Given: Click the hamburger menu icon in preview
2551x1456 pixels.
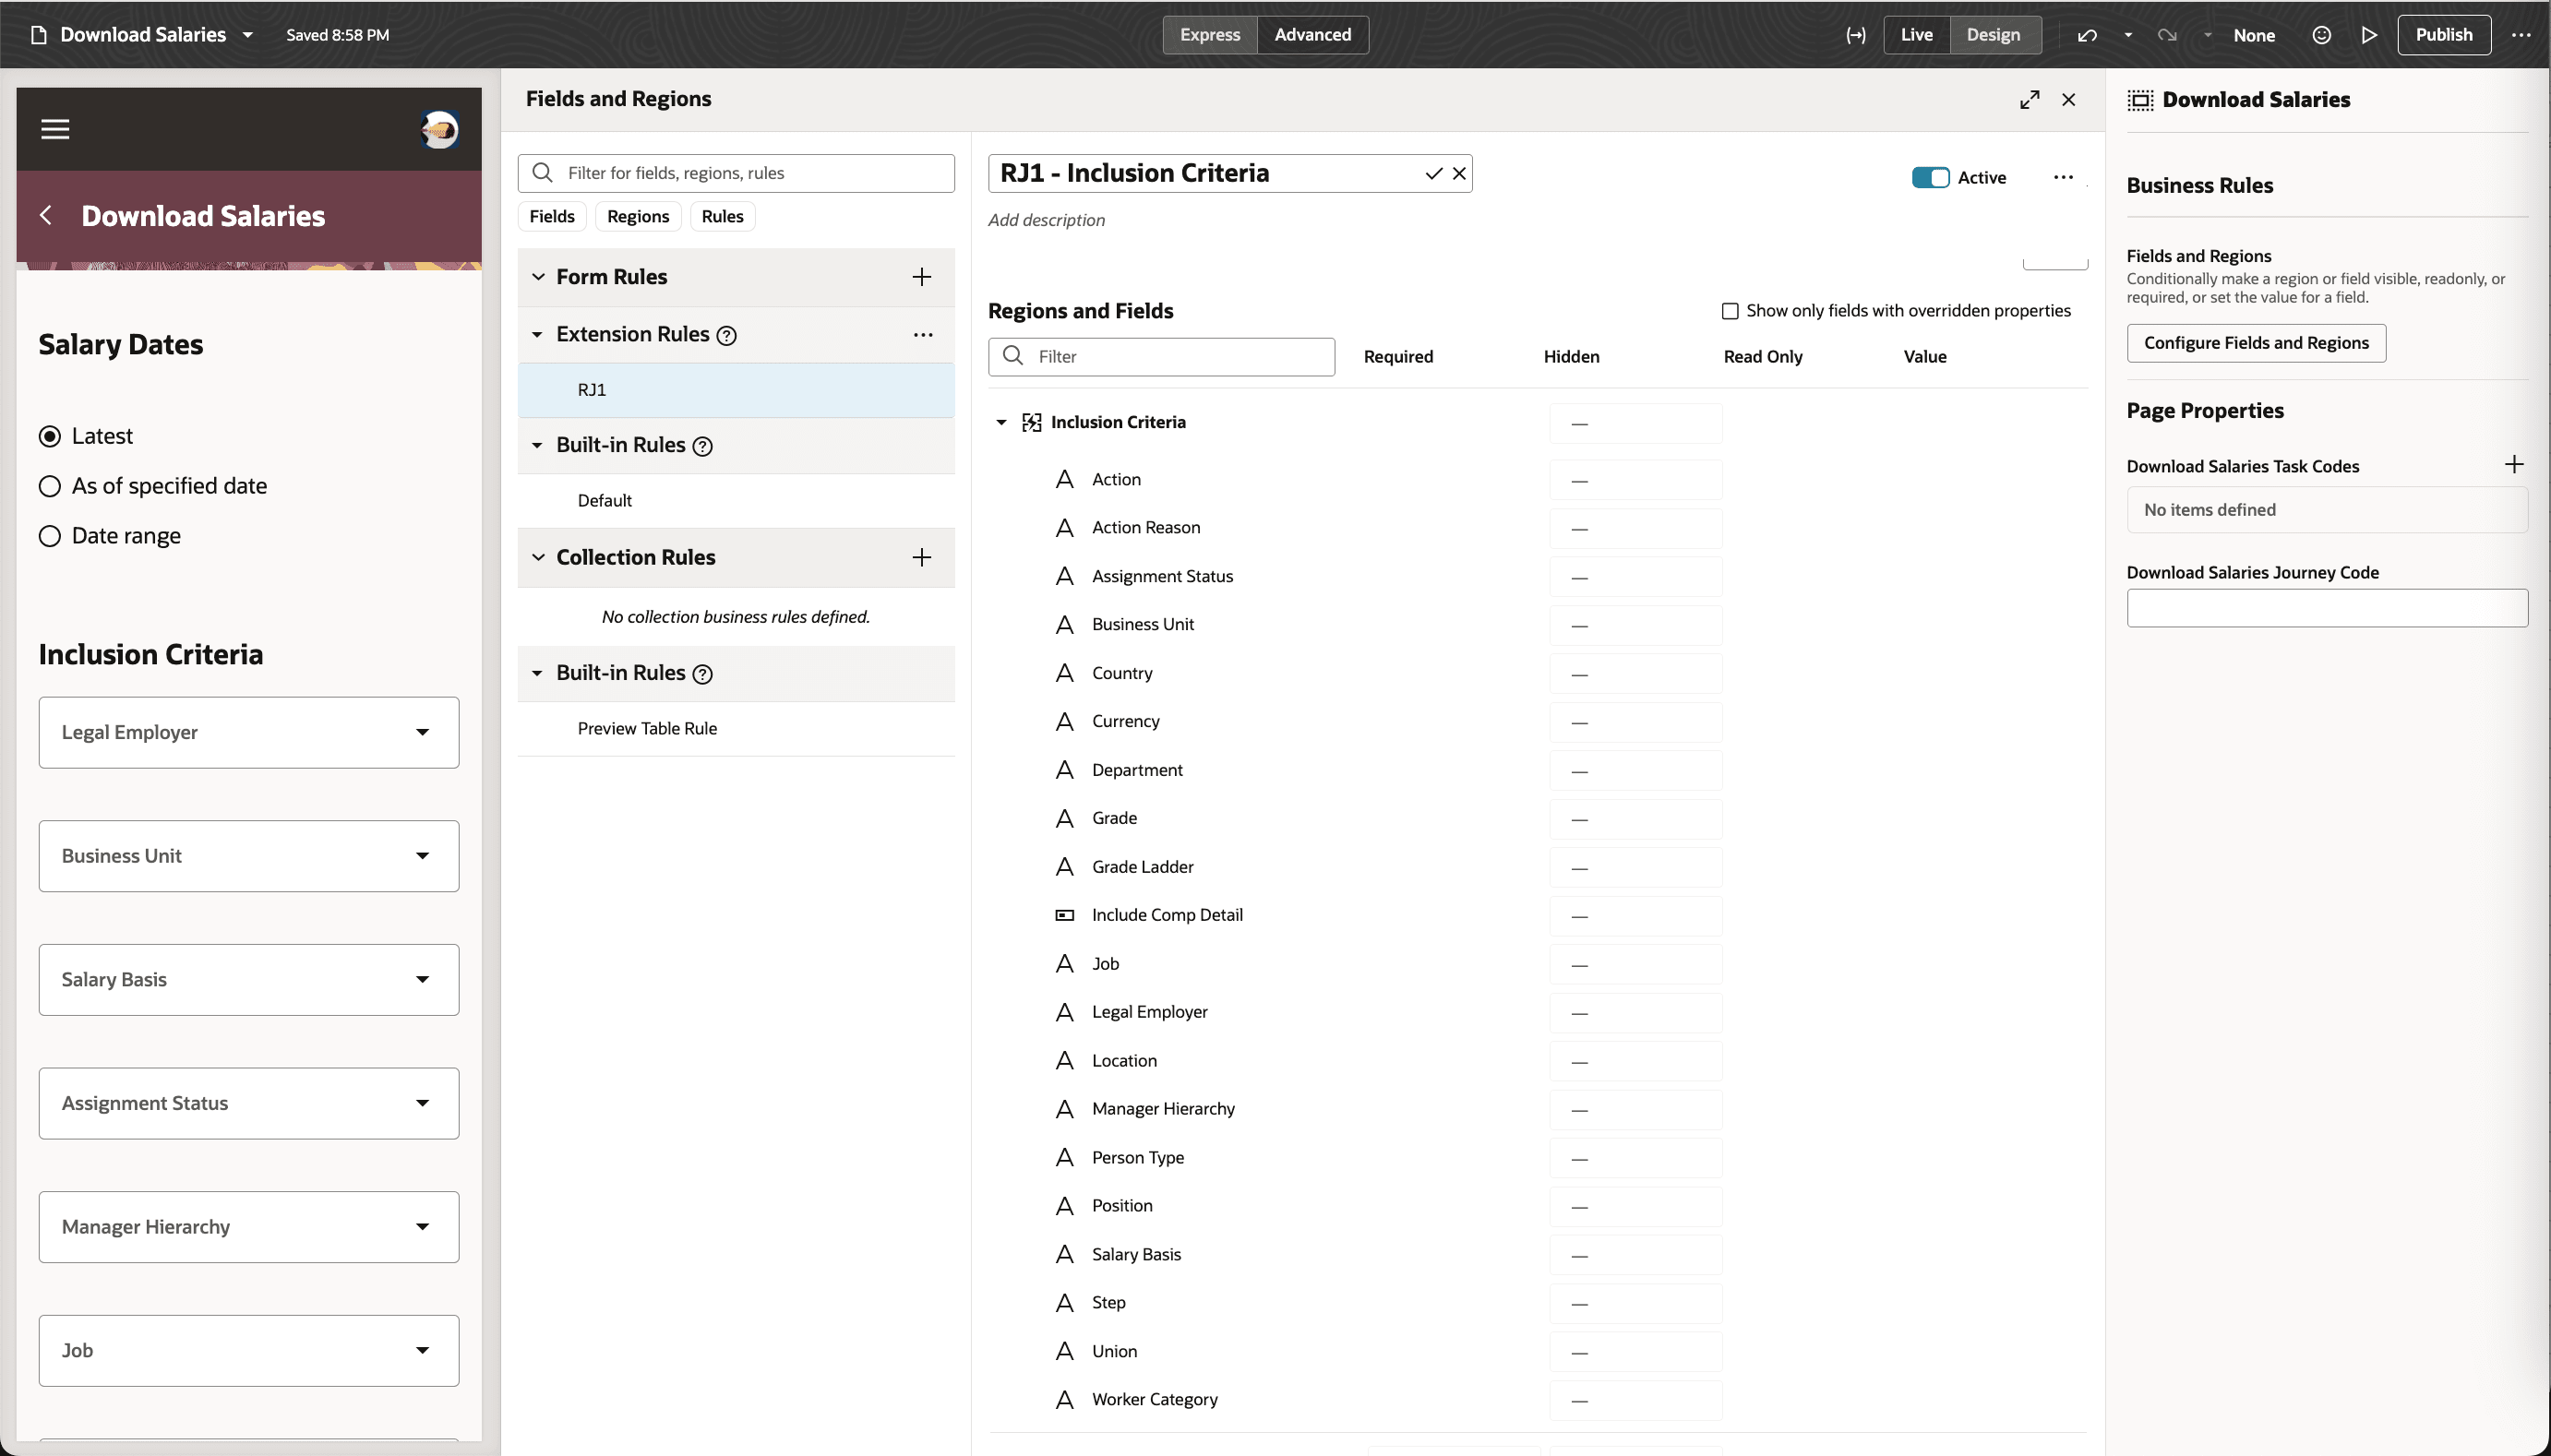Looking at the screenshot, I should click(x=55, y=129).
